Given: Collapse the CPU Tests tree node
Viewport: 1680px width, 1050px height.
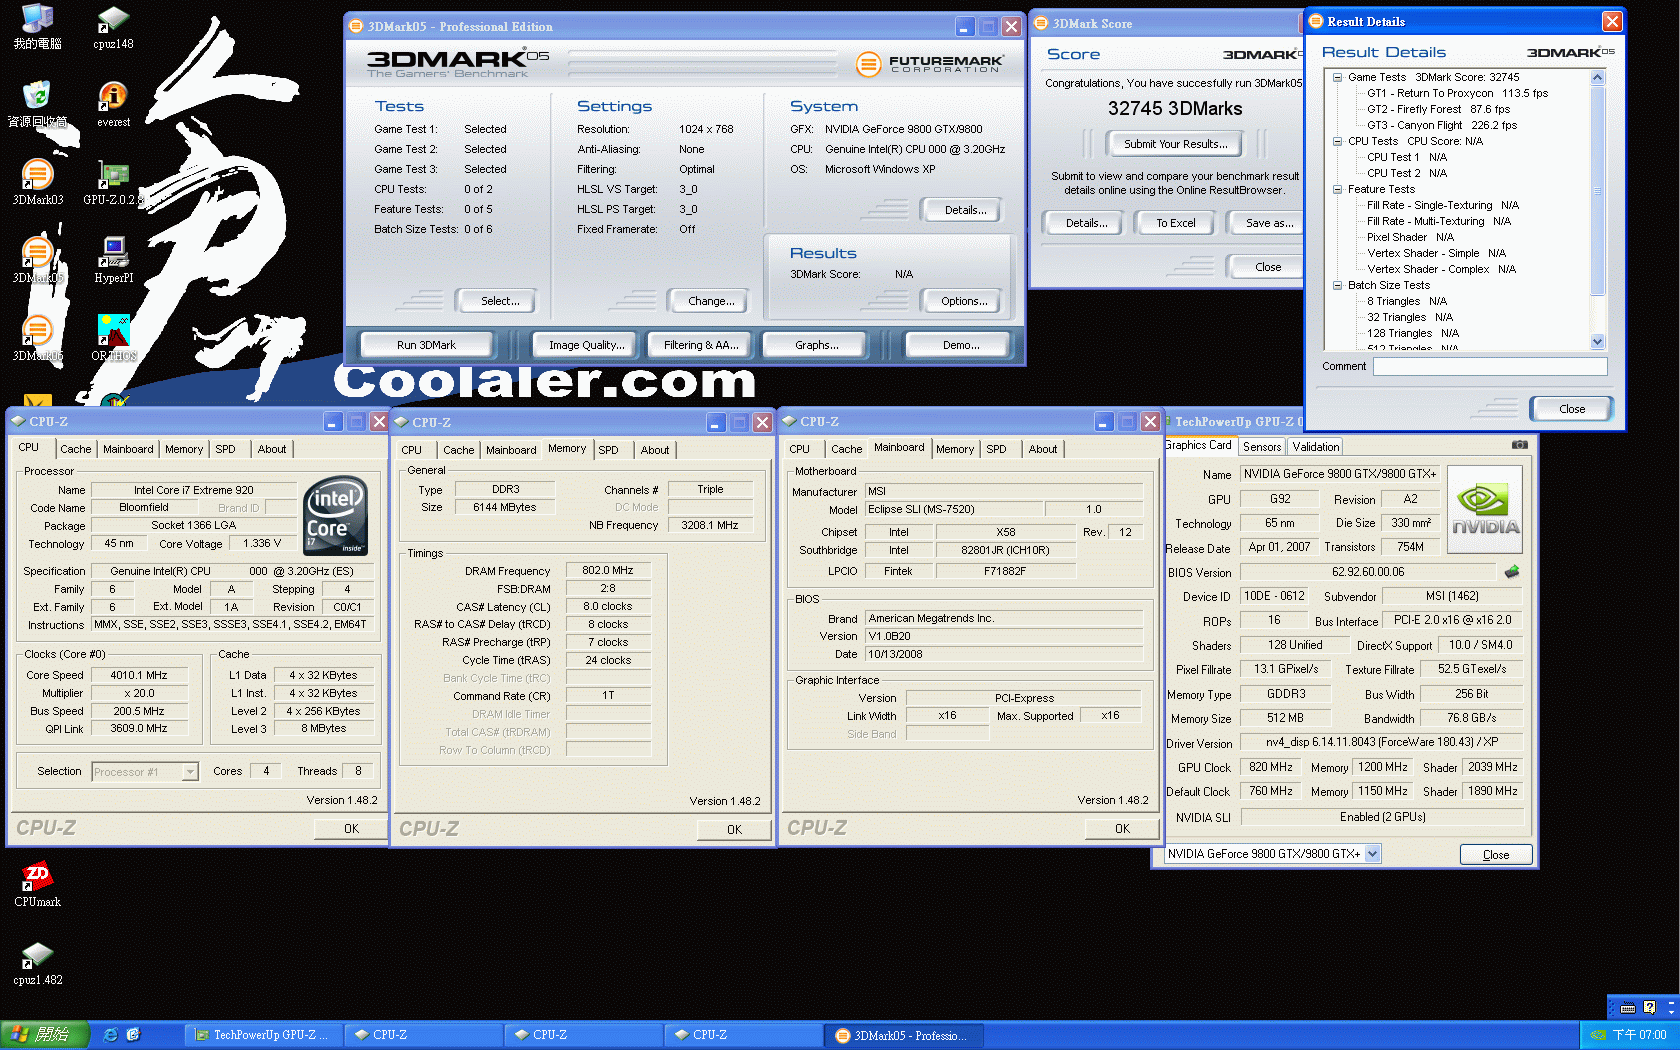Looking at the screenshot, I should pyautogui.click(x=1337, y=141).
